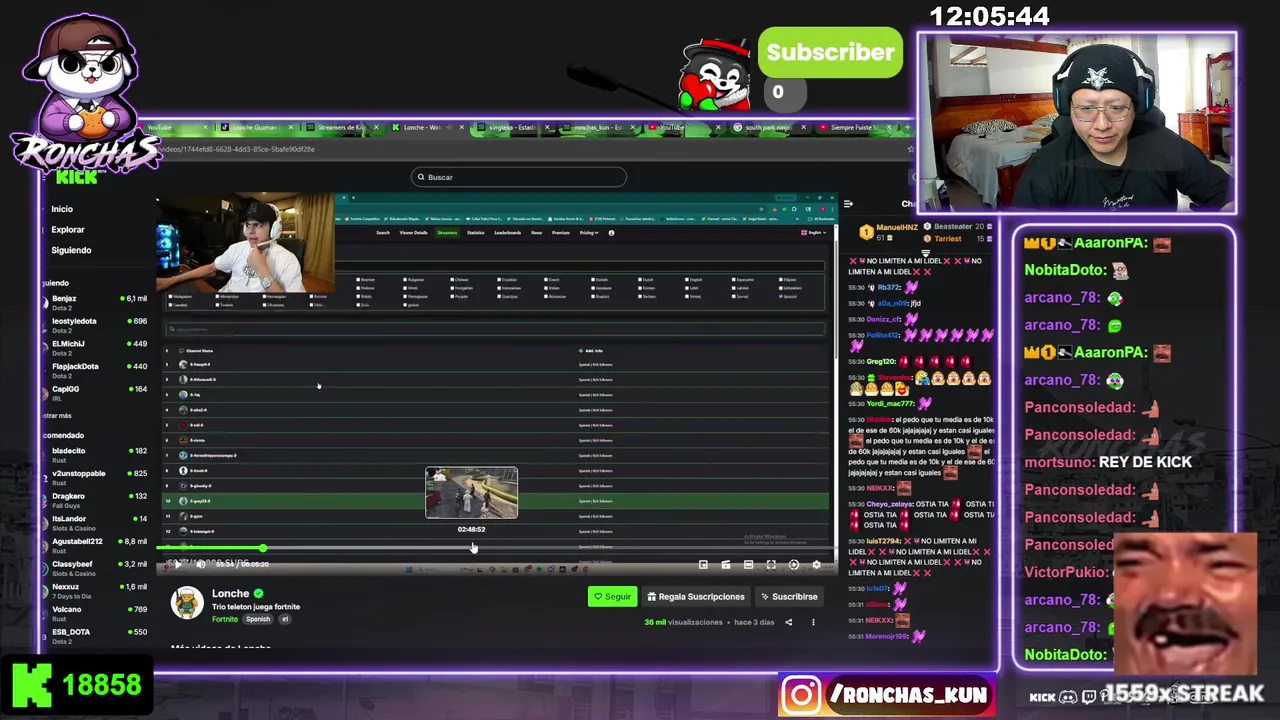Image resolution: width=1280 pixels, height=720 pixels.
Task: Open CapiGG channel in the sidebar
Action: click(x=96, y=392)
